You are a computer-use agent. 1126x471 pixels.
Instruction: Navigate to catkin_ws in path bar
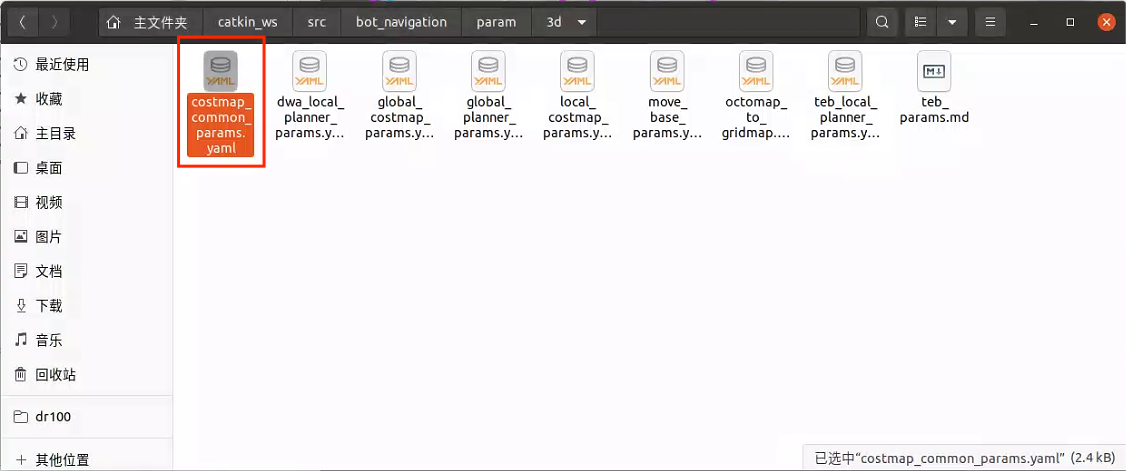[247, 22]
